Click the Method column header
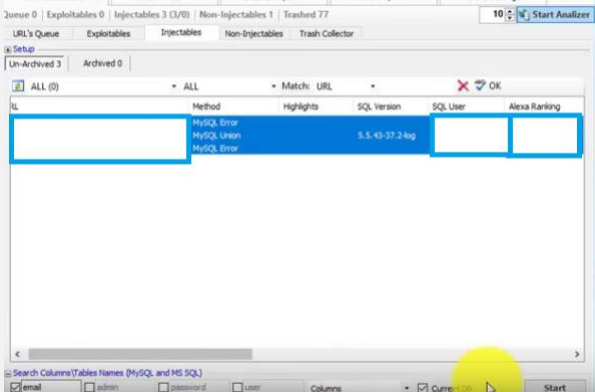The height and width of the screenshot is (392, 595). coord(234,107)
